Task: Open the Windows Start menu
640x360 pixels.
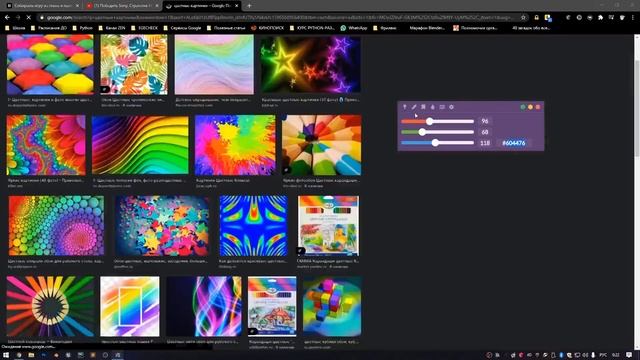Action: (x=6, y=355)
